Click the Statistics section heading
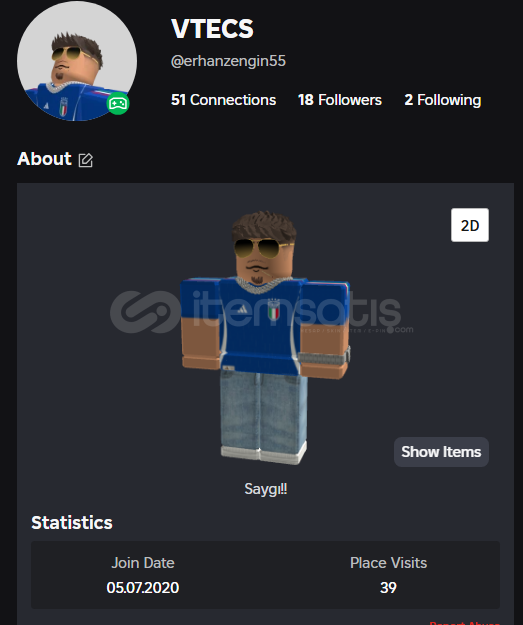Screen dimensions: 523x625 point(72,523)
